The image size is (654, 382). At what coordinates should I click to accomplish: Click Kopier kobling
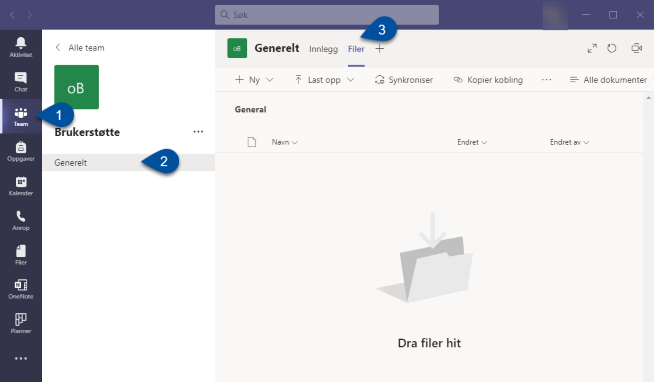(x=488, y=80)
